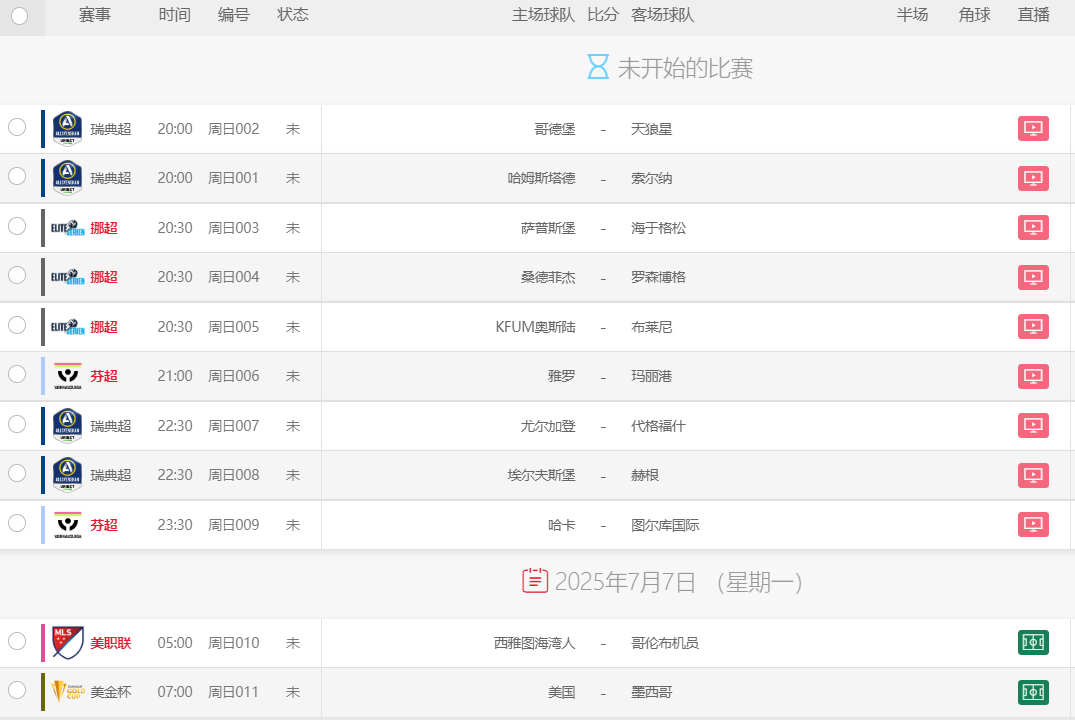Open 芬超 league link in 周日006 row
Screen dimensions: 1075x720
coord(104,376)
